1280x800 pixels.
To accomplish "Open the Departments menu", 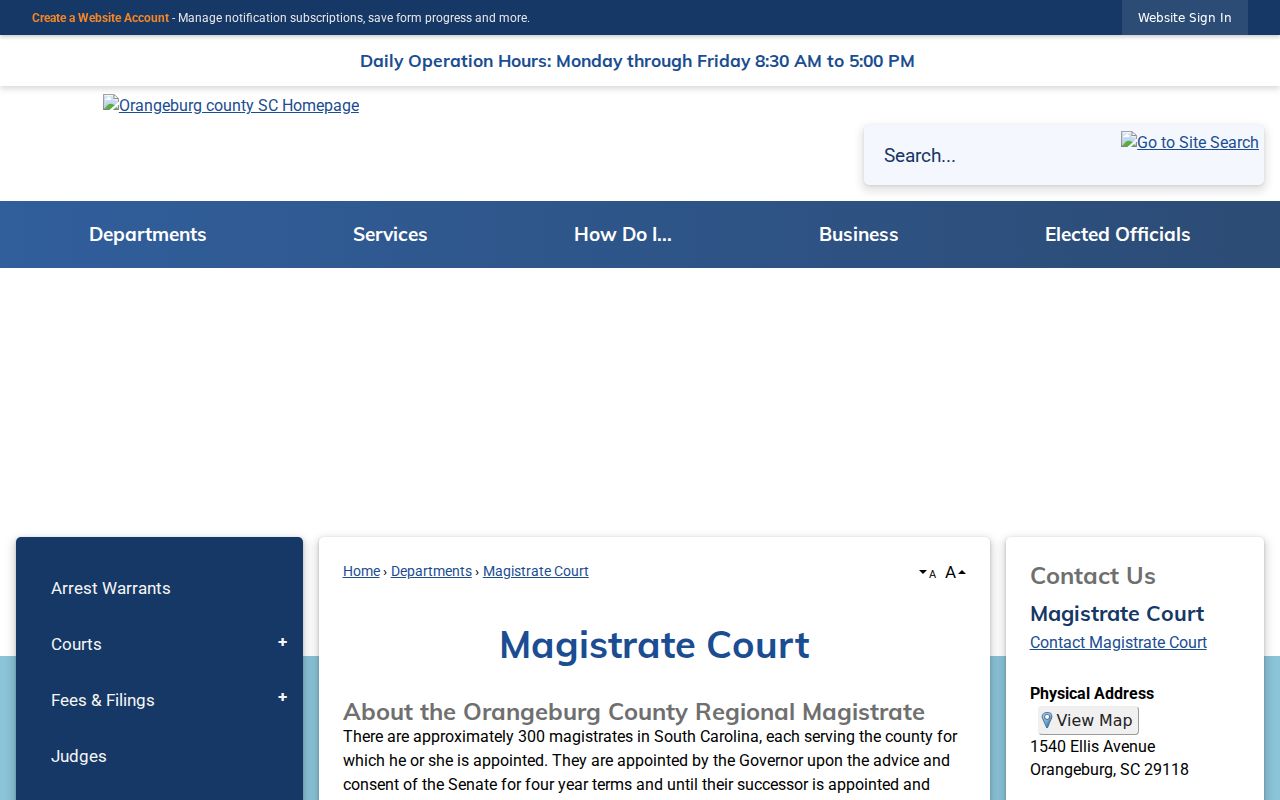I will pyautogui.click(x=148, y=234).
